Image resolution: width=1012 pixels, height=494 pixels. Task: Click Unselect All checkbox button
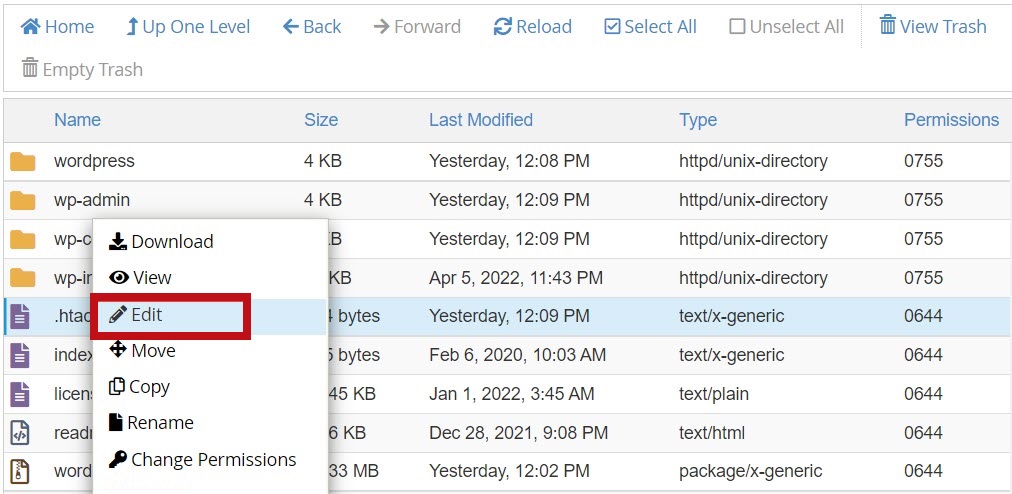(786, 27)
